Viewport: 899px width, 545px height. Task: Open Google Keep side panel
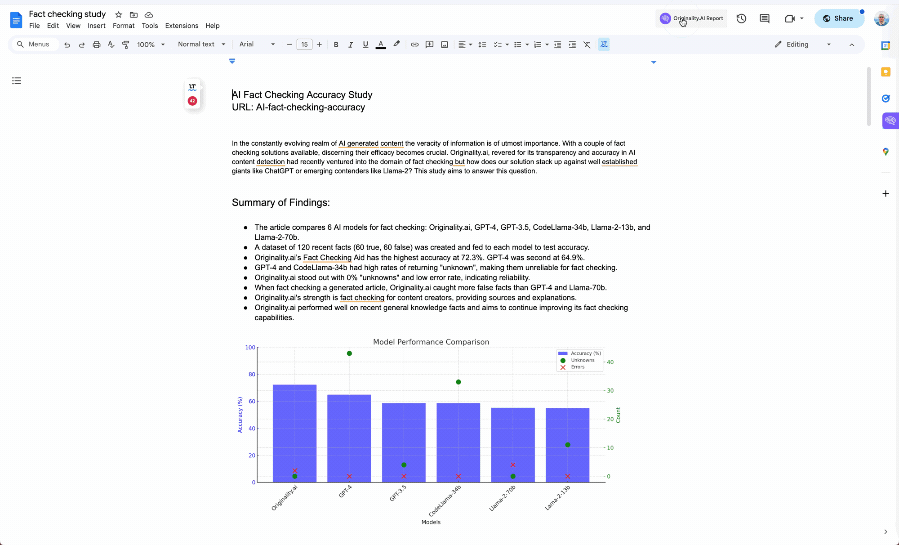point(885,72)
